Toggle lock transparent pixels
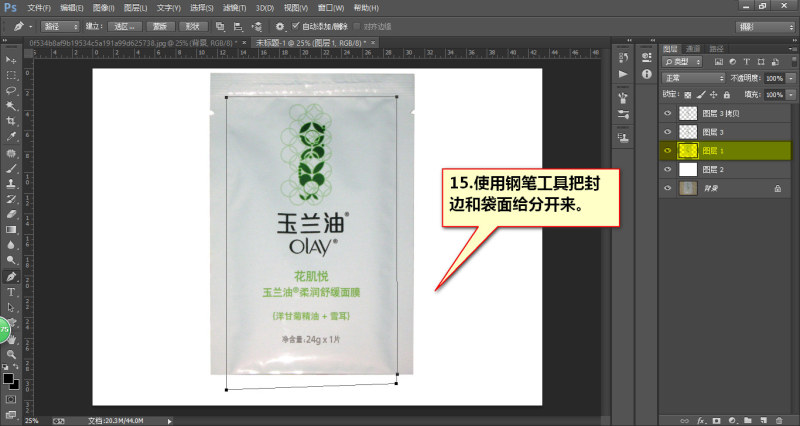The image size is (800, 426). point(688,94)
